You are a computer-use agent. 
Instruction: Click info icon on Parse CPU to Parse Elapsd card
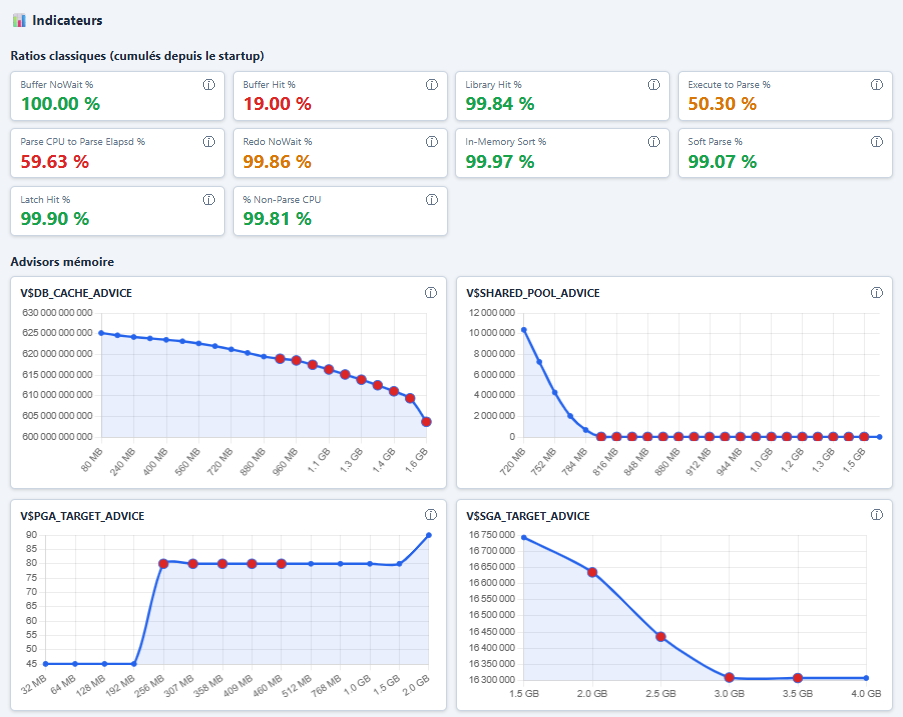(x=208, y=142)
